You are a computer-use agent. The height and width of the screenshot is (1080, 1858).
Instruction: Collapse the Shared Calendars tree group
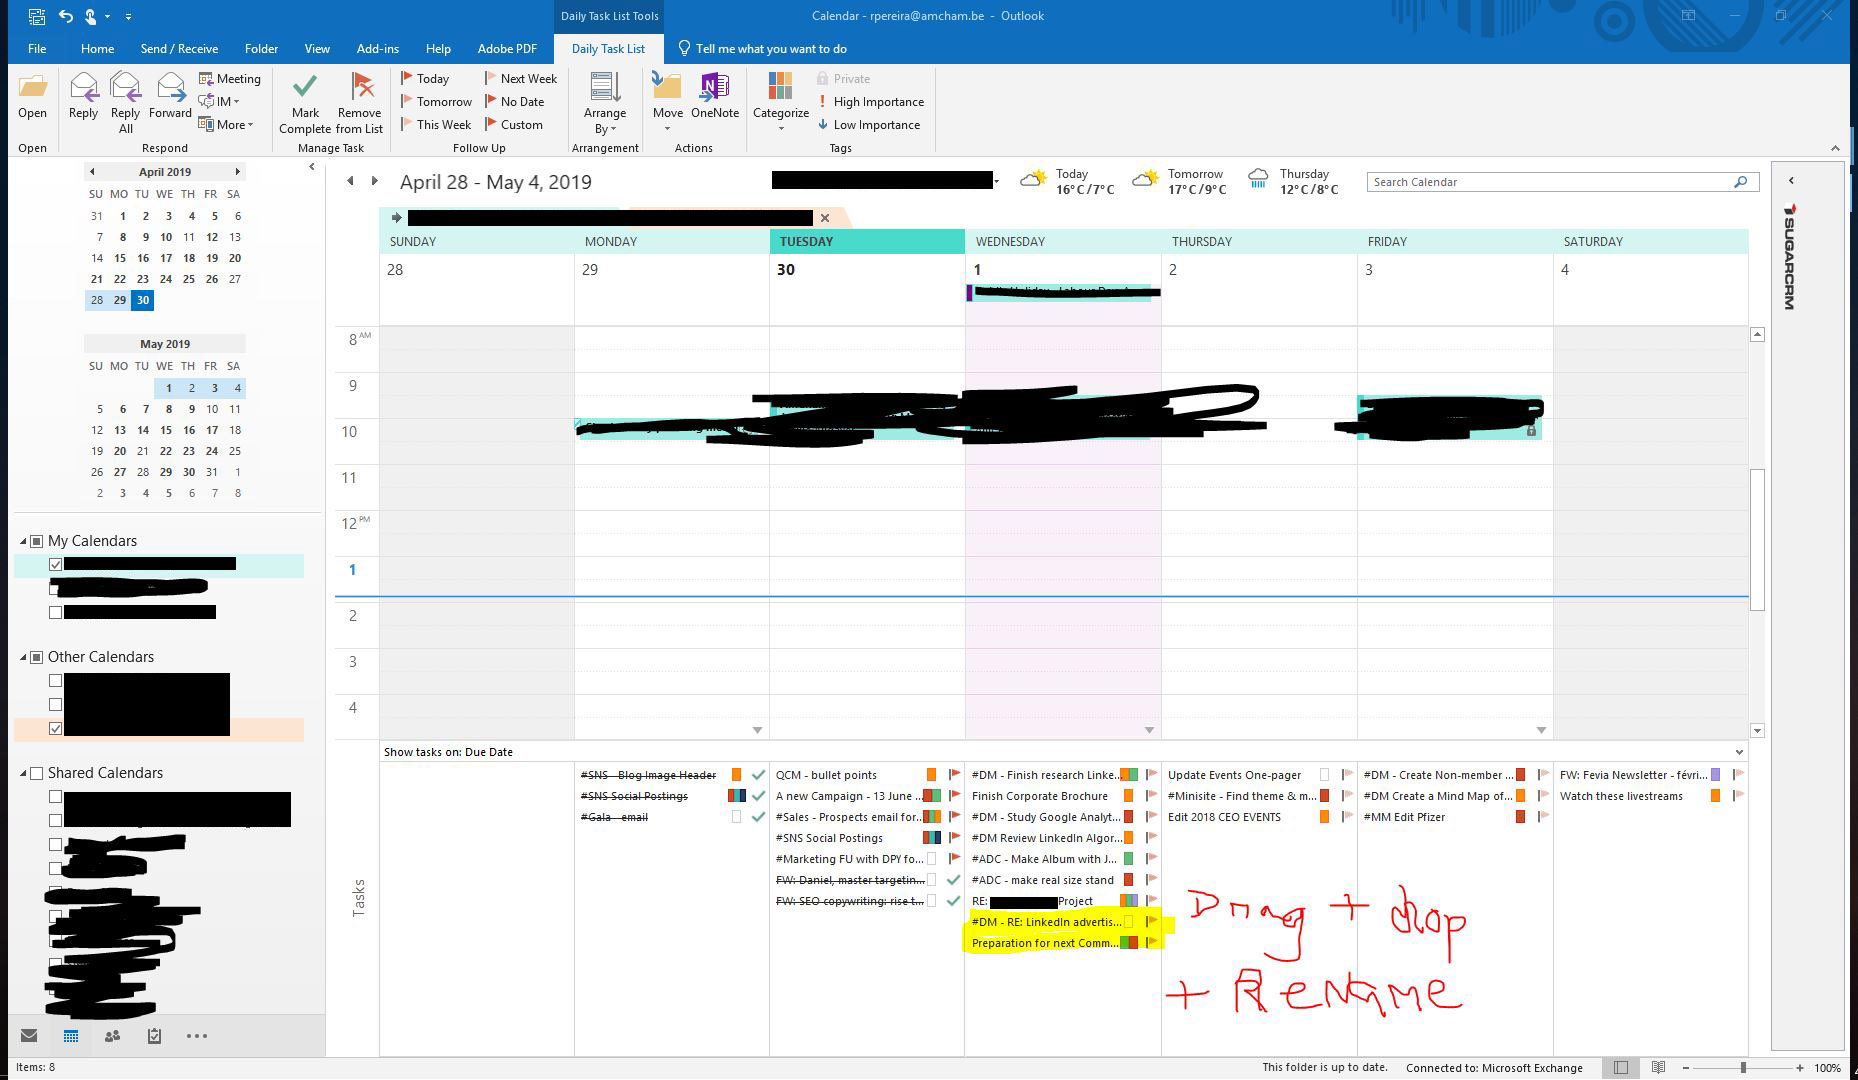pos(24,773)
